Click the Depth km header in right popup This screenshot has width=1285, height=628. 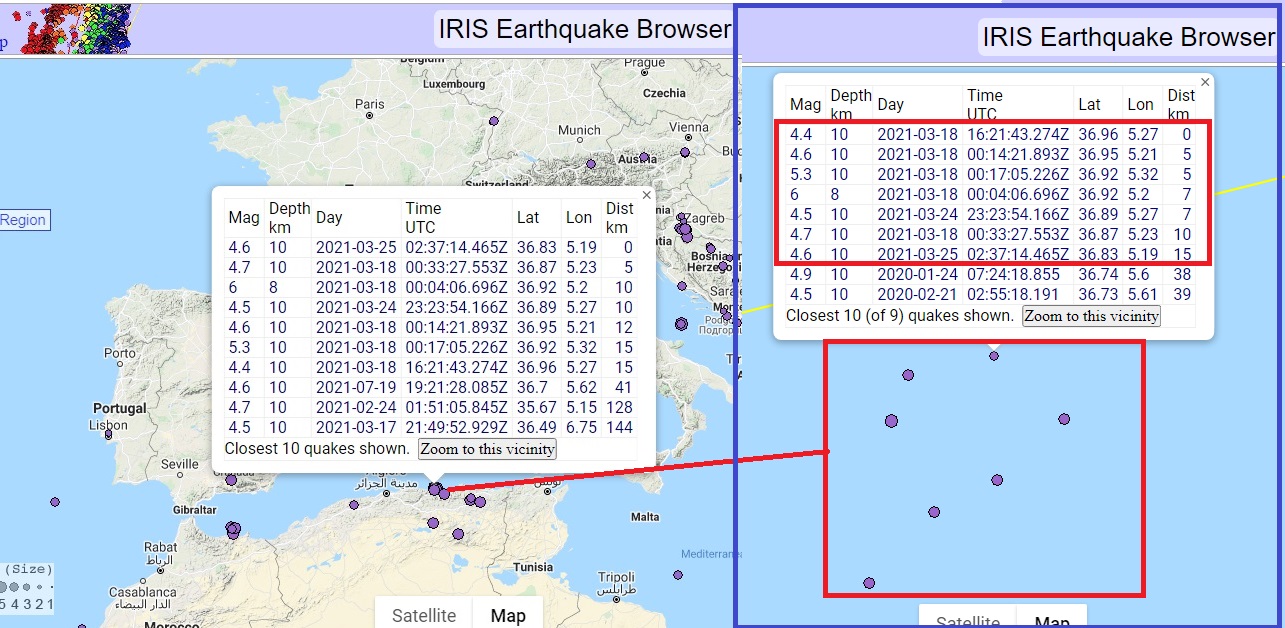pos(851,104)
